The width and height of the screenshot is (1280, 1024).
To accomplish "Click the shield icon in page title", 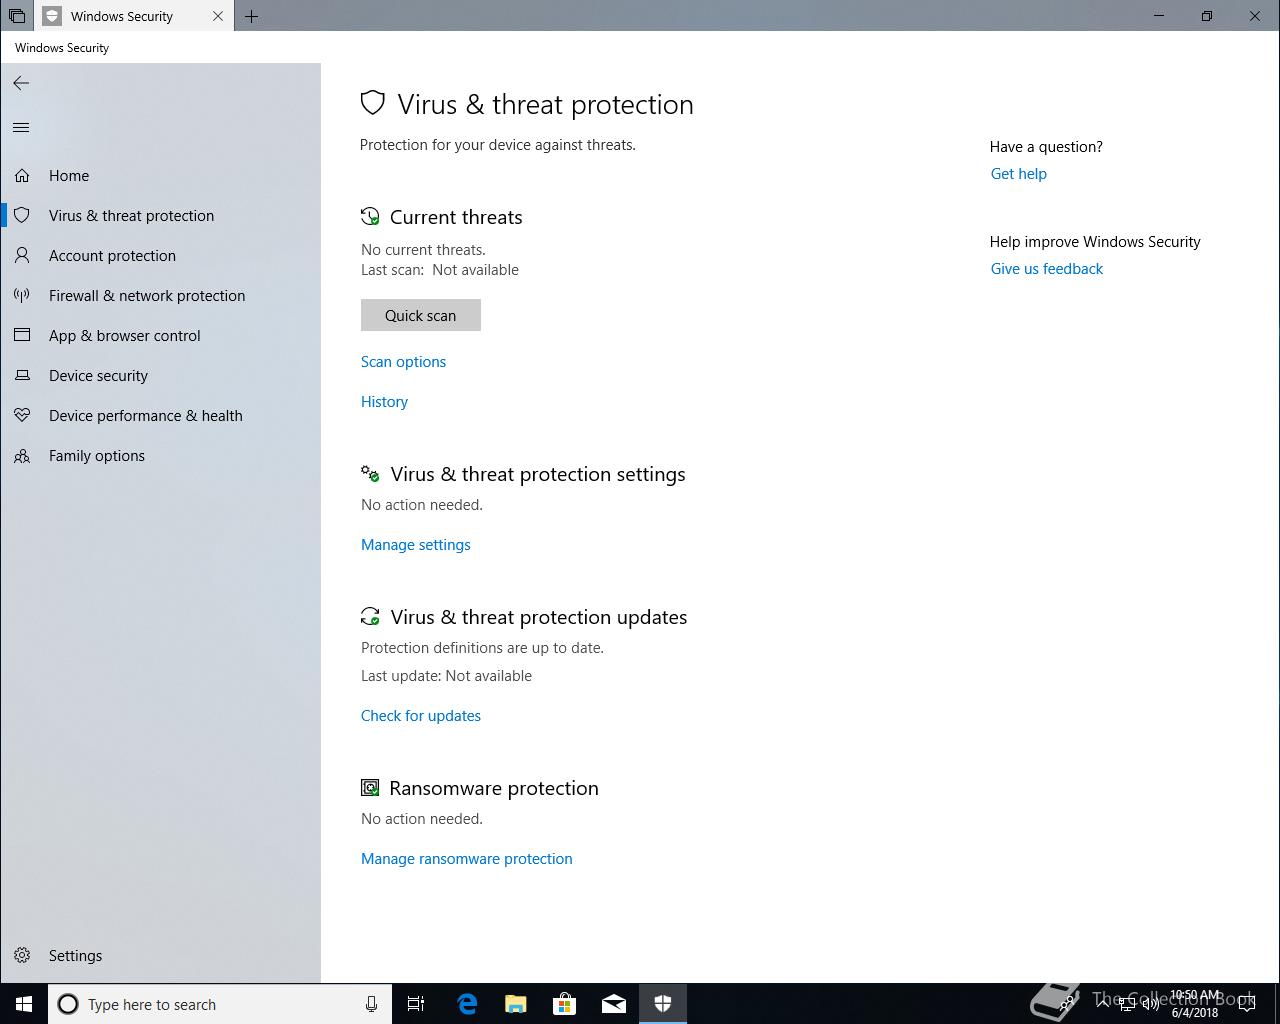I will pyautogui.click(x=373, y=103).
